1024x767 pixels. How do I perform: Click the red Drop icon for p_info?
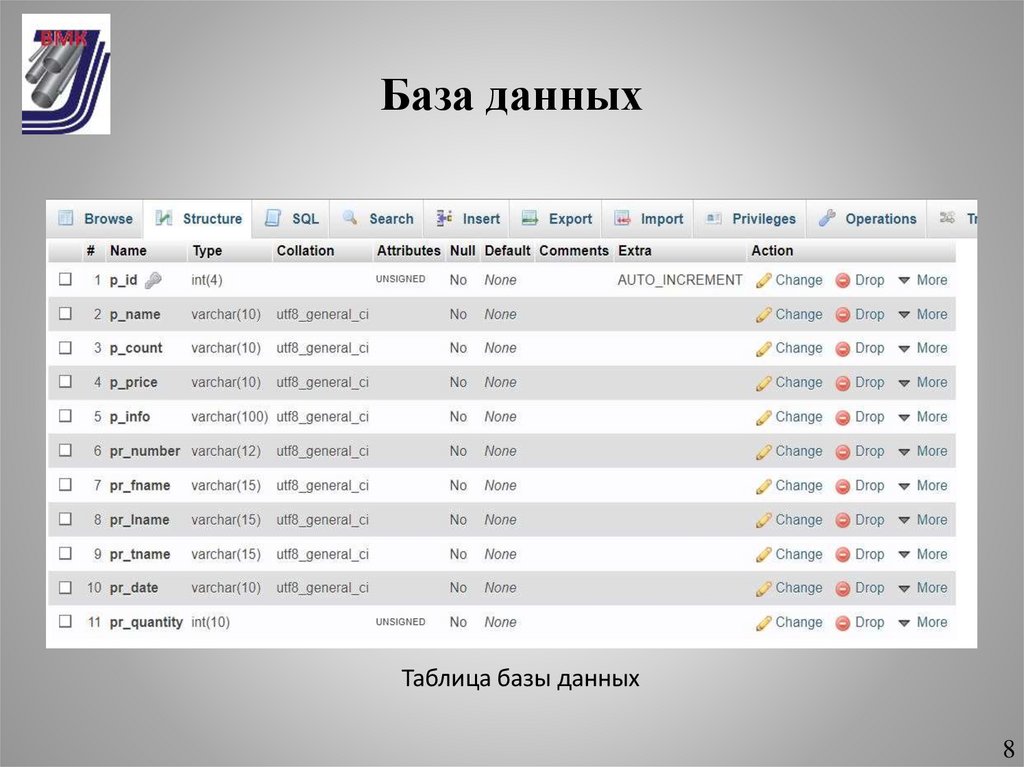click(843, 417)
